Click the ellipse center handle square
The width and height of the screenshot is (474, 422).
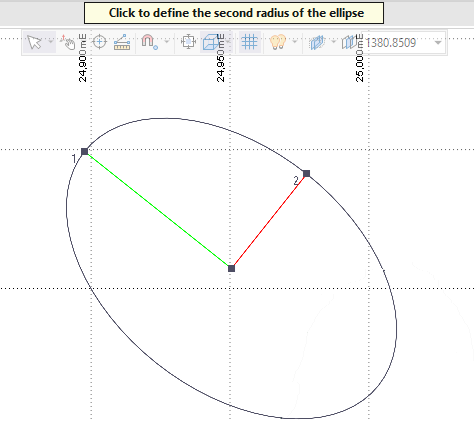pos(231,268)
